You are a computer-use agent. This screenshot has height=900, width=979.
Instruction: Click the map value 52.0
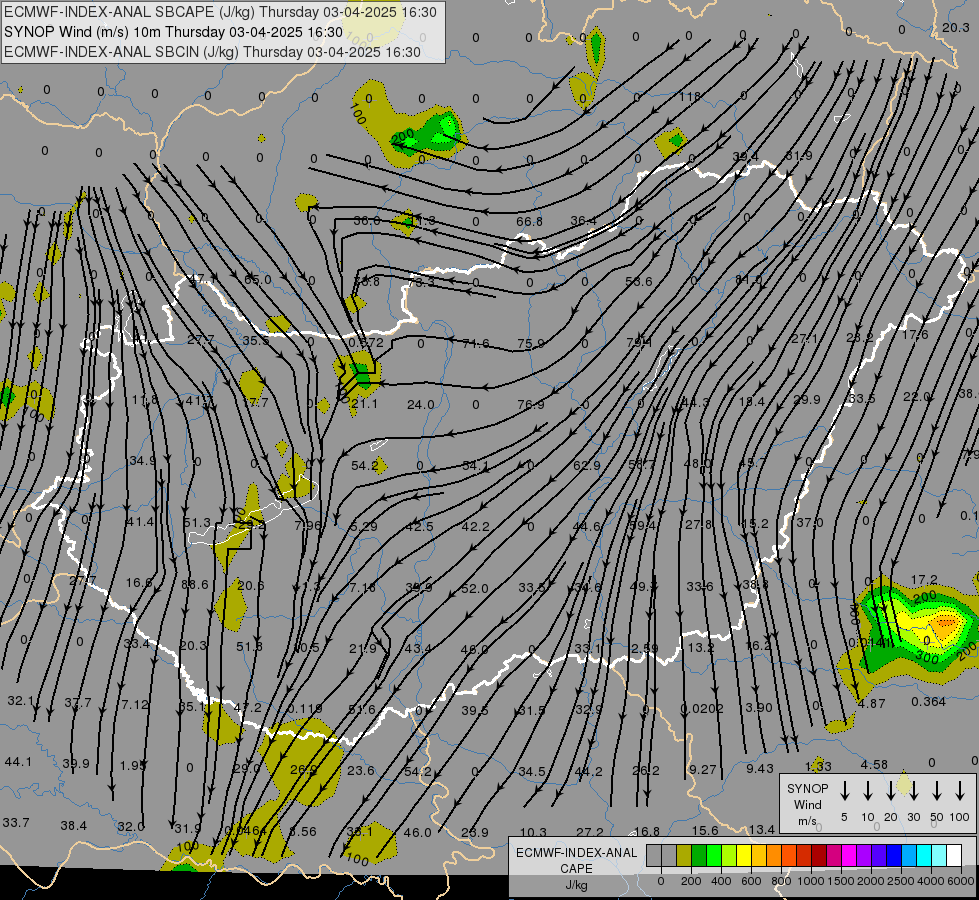475,589
